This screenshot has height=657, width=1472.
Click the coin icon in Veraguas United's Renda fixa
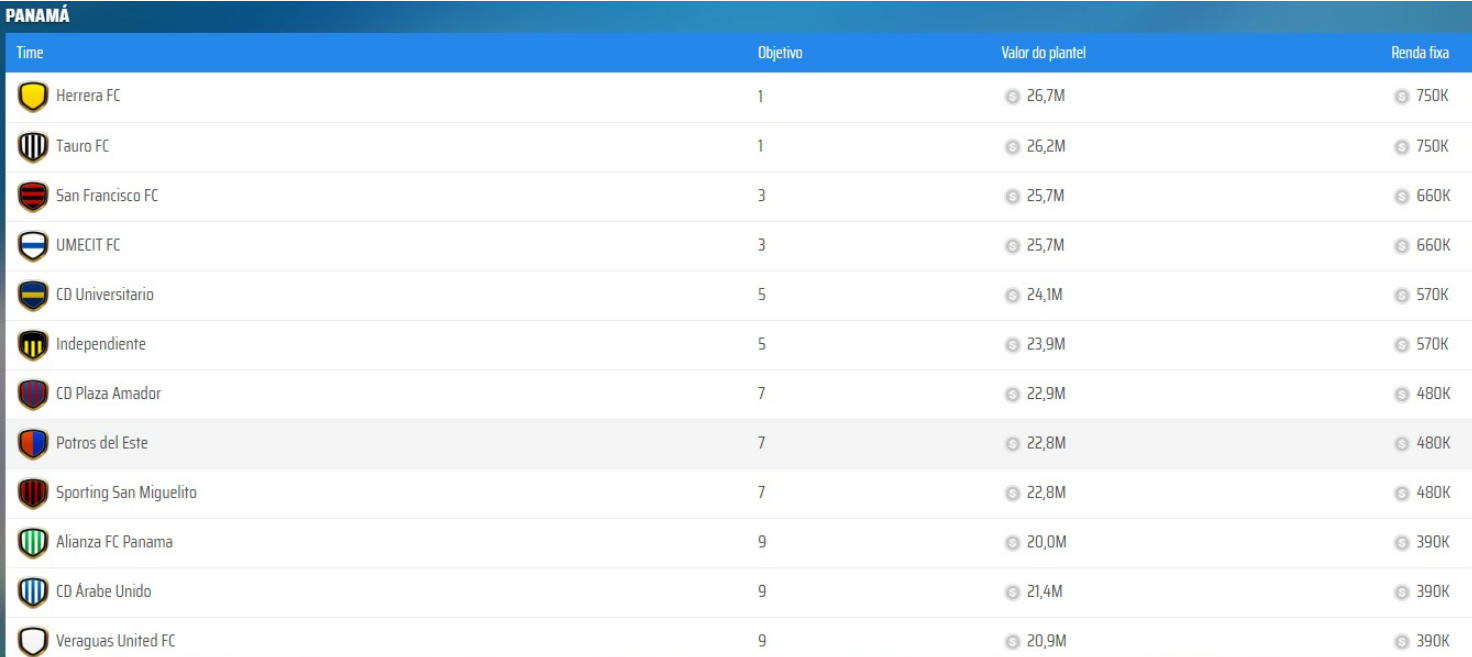point(1402,641)
